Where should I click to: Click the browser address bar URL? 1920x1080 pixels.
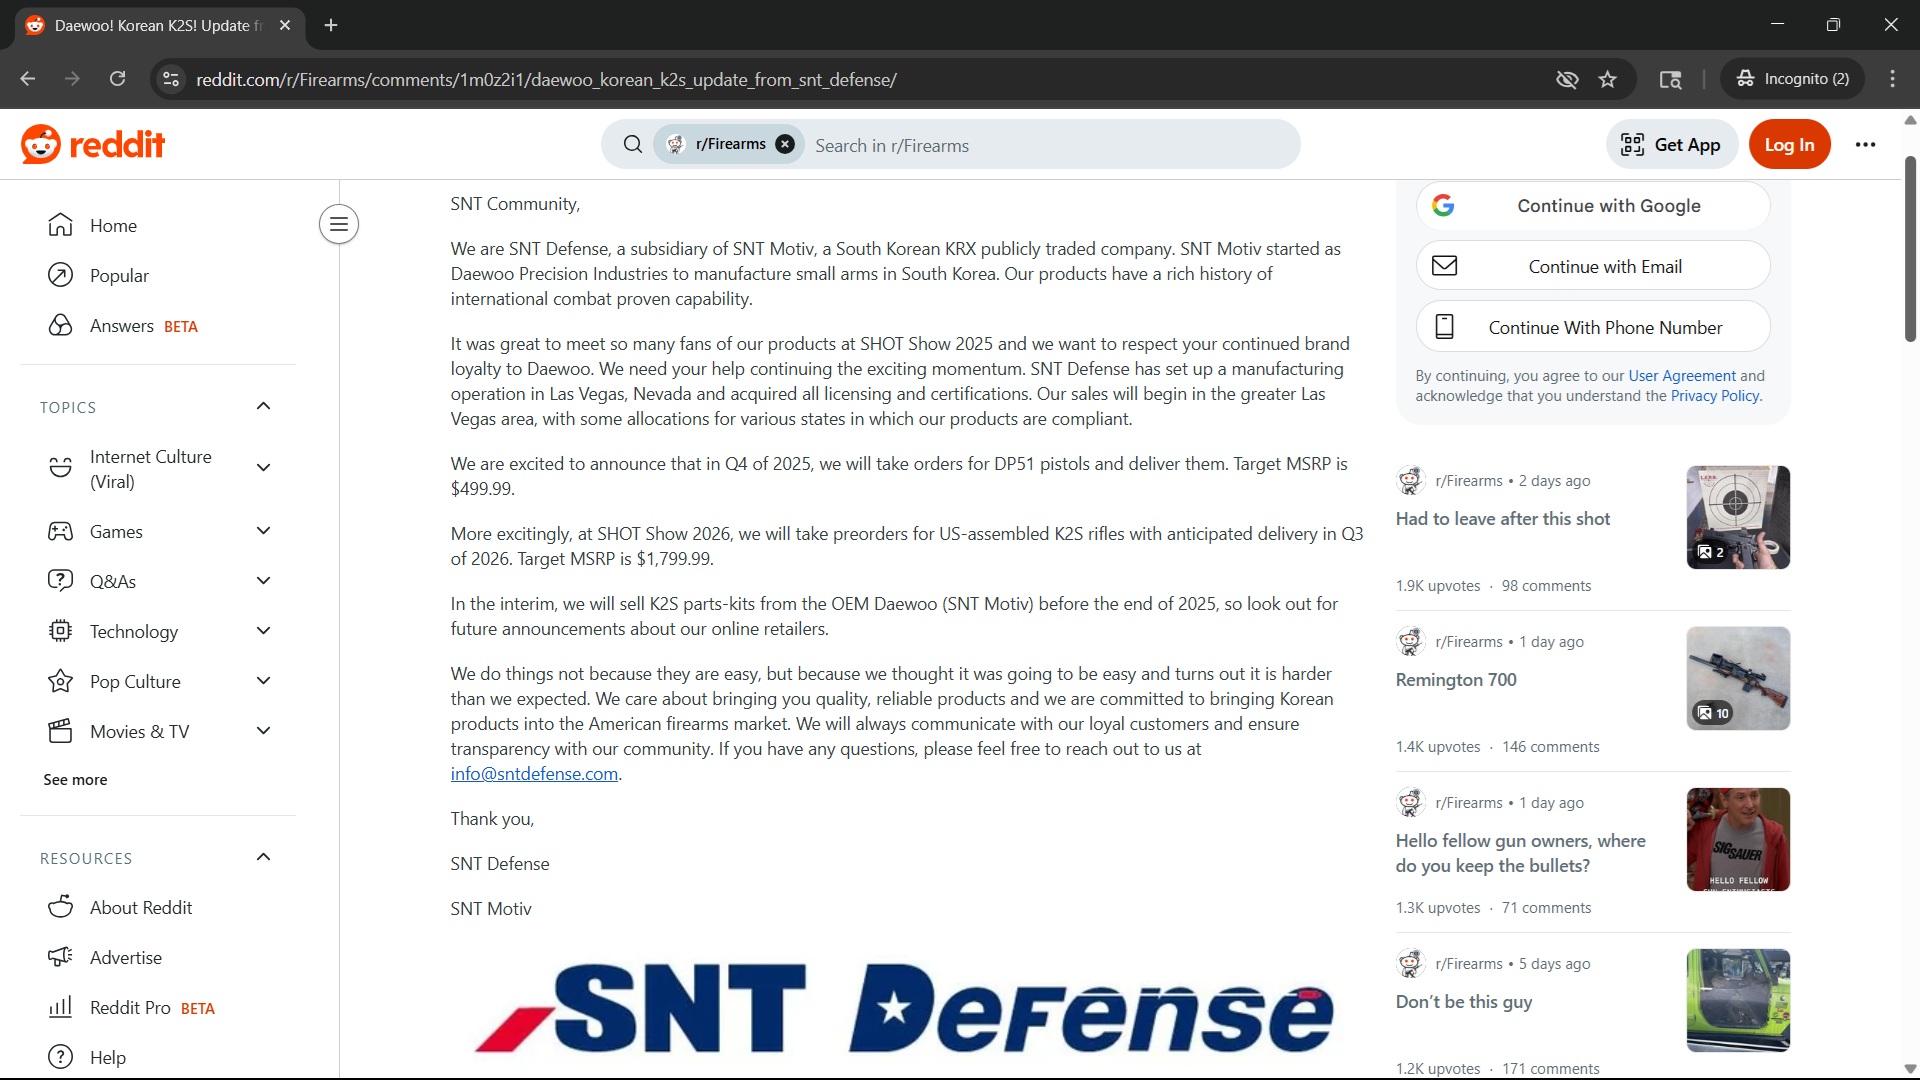546,79
